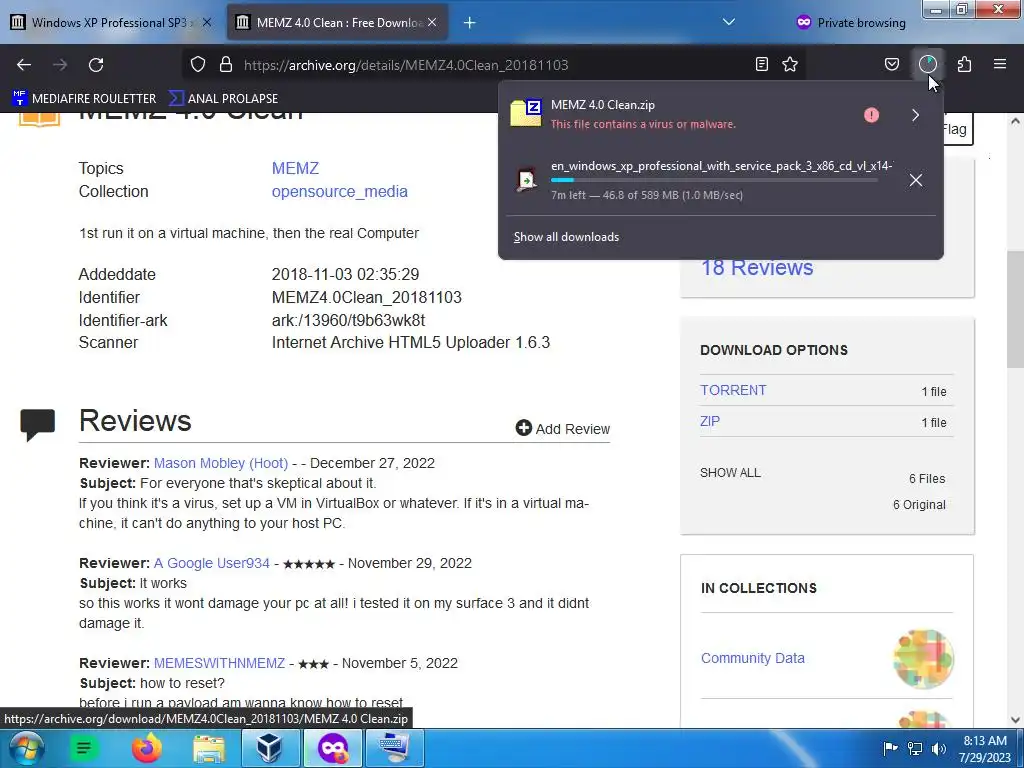Viewport: 1024px width, 768px height.
Task: Open tracking protection shield icon
Action: click(198, 65)
